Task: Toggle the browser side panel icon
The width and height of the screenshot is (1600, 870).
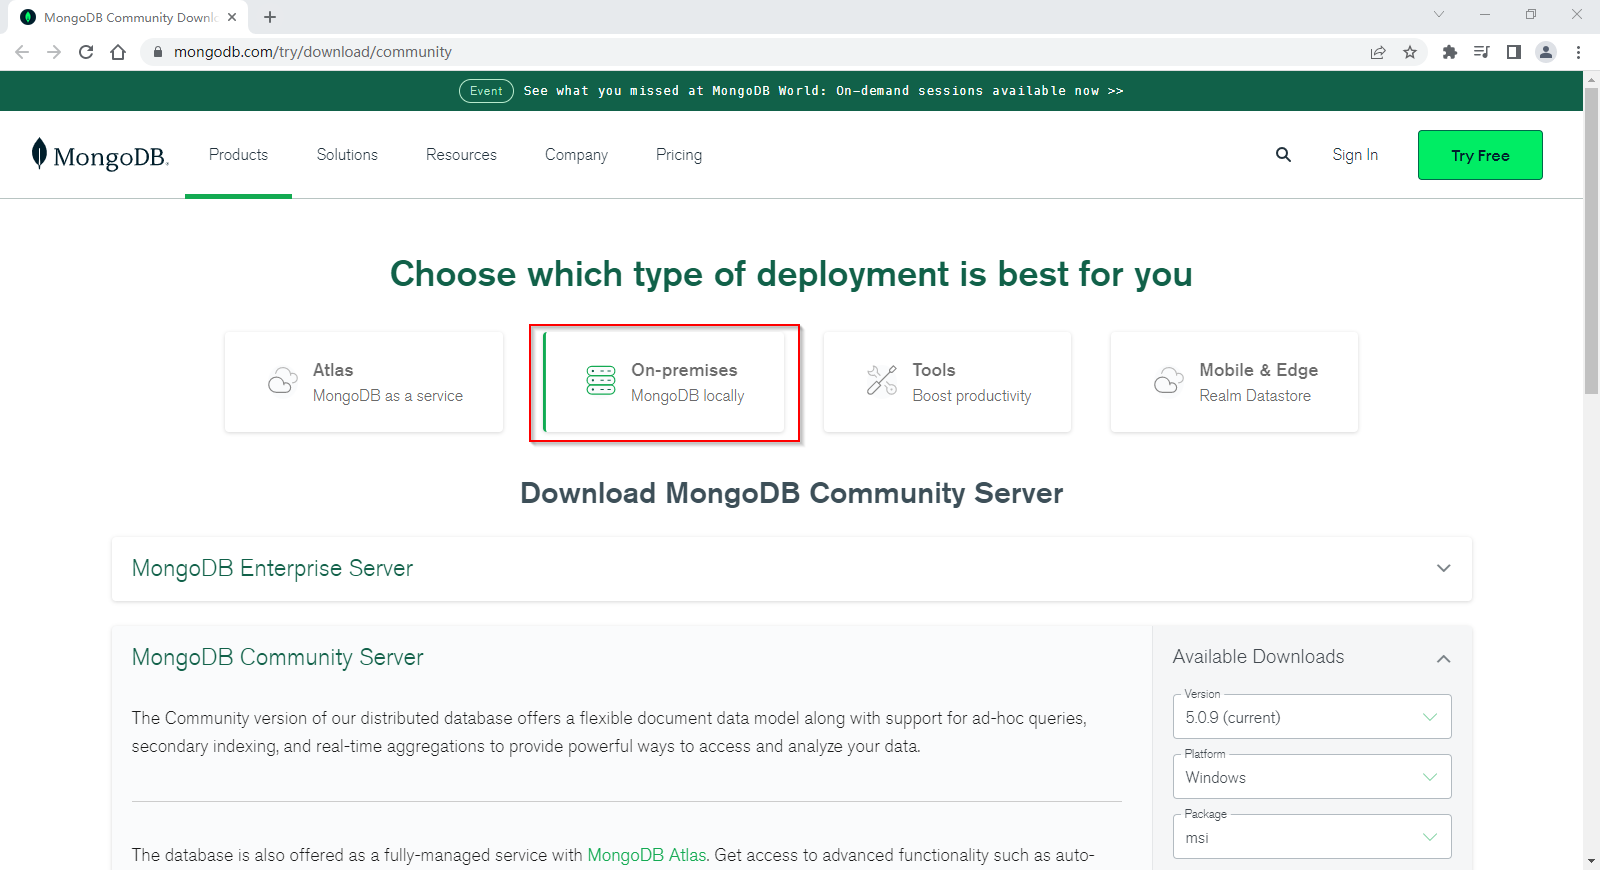Action: coord(1514,52)
